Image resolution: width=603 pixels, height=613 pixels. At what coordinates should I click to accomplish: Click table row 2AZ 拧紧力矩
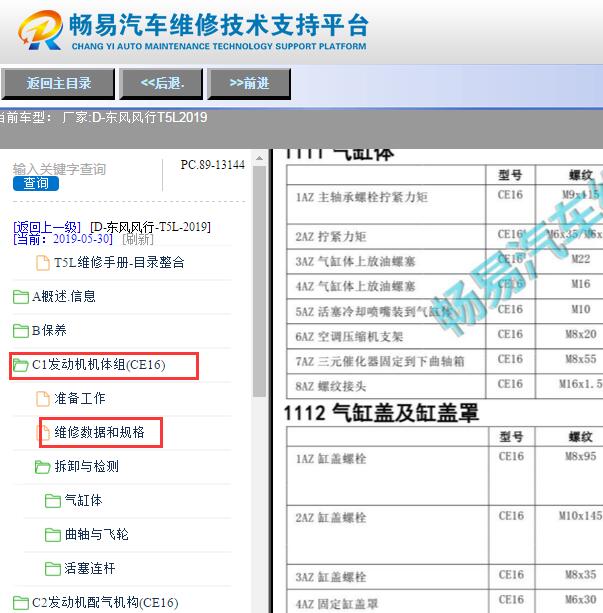point(445,237)
